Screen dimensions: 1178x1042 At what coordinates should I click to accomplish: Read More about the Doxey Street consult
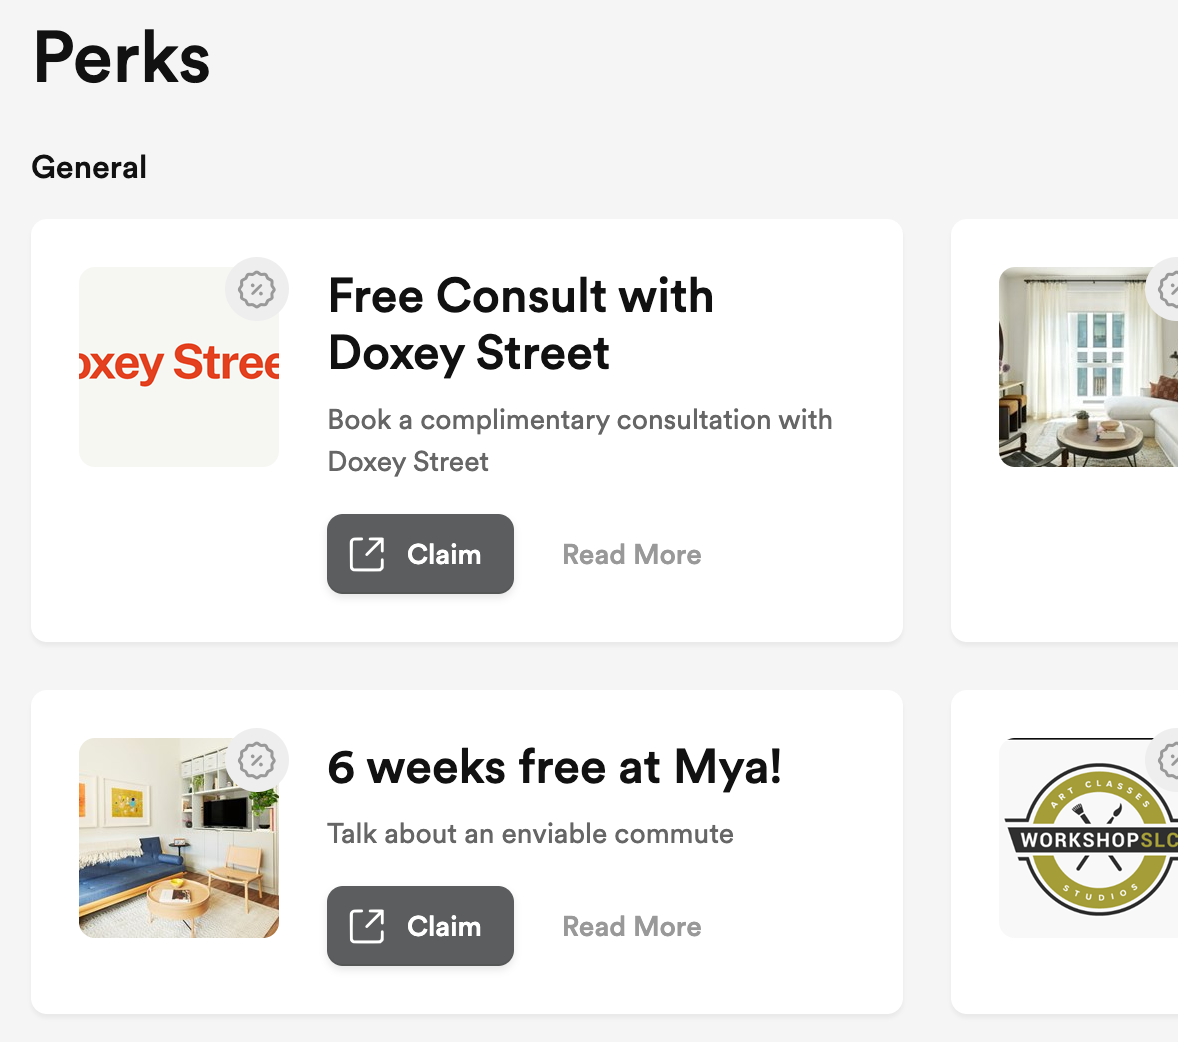point(632,555)
